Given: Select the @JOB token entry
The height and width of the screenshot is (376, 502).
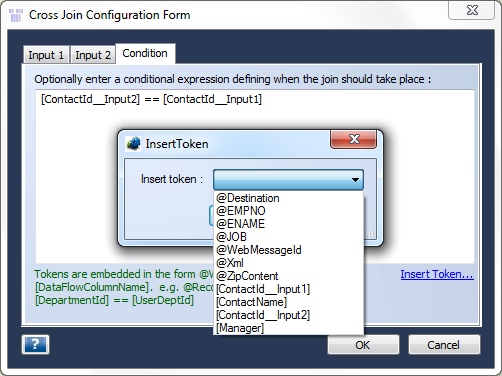Looking at the screenshot, I should click(288, 237).
